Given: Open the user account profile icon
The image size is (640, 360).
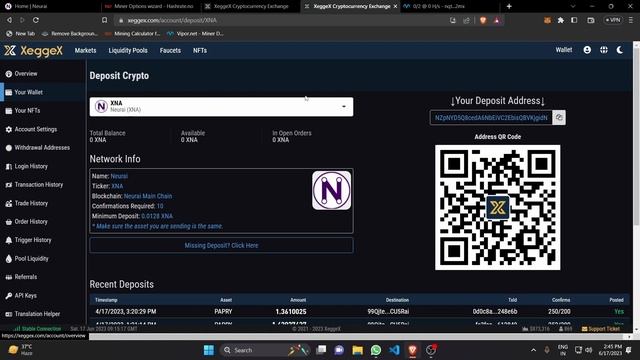Looking at the screenshot, I should tap(587, 50).
